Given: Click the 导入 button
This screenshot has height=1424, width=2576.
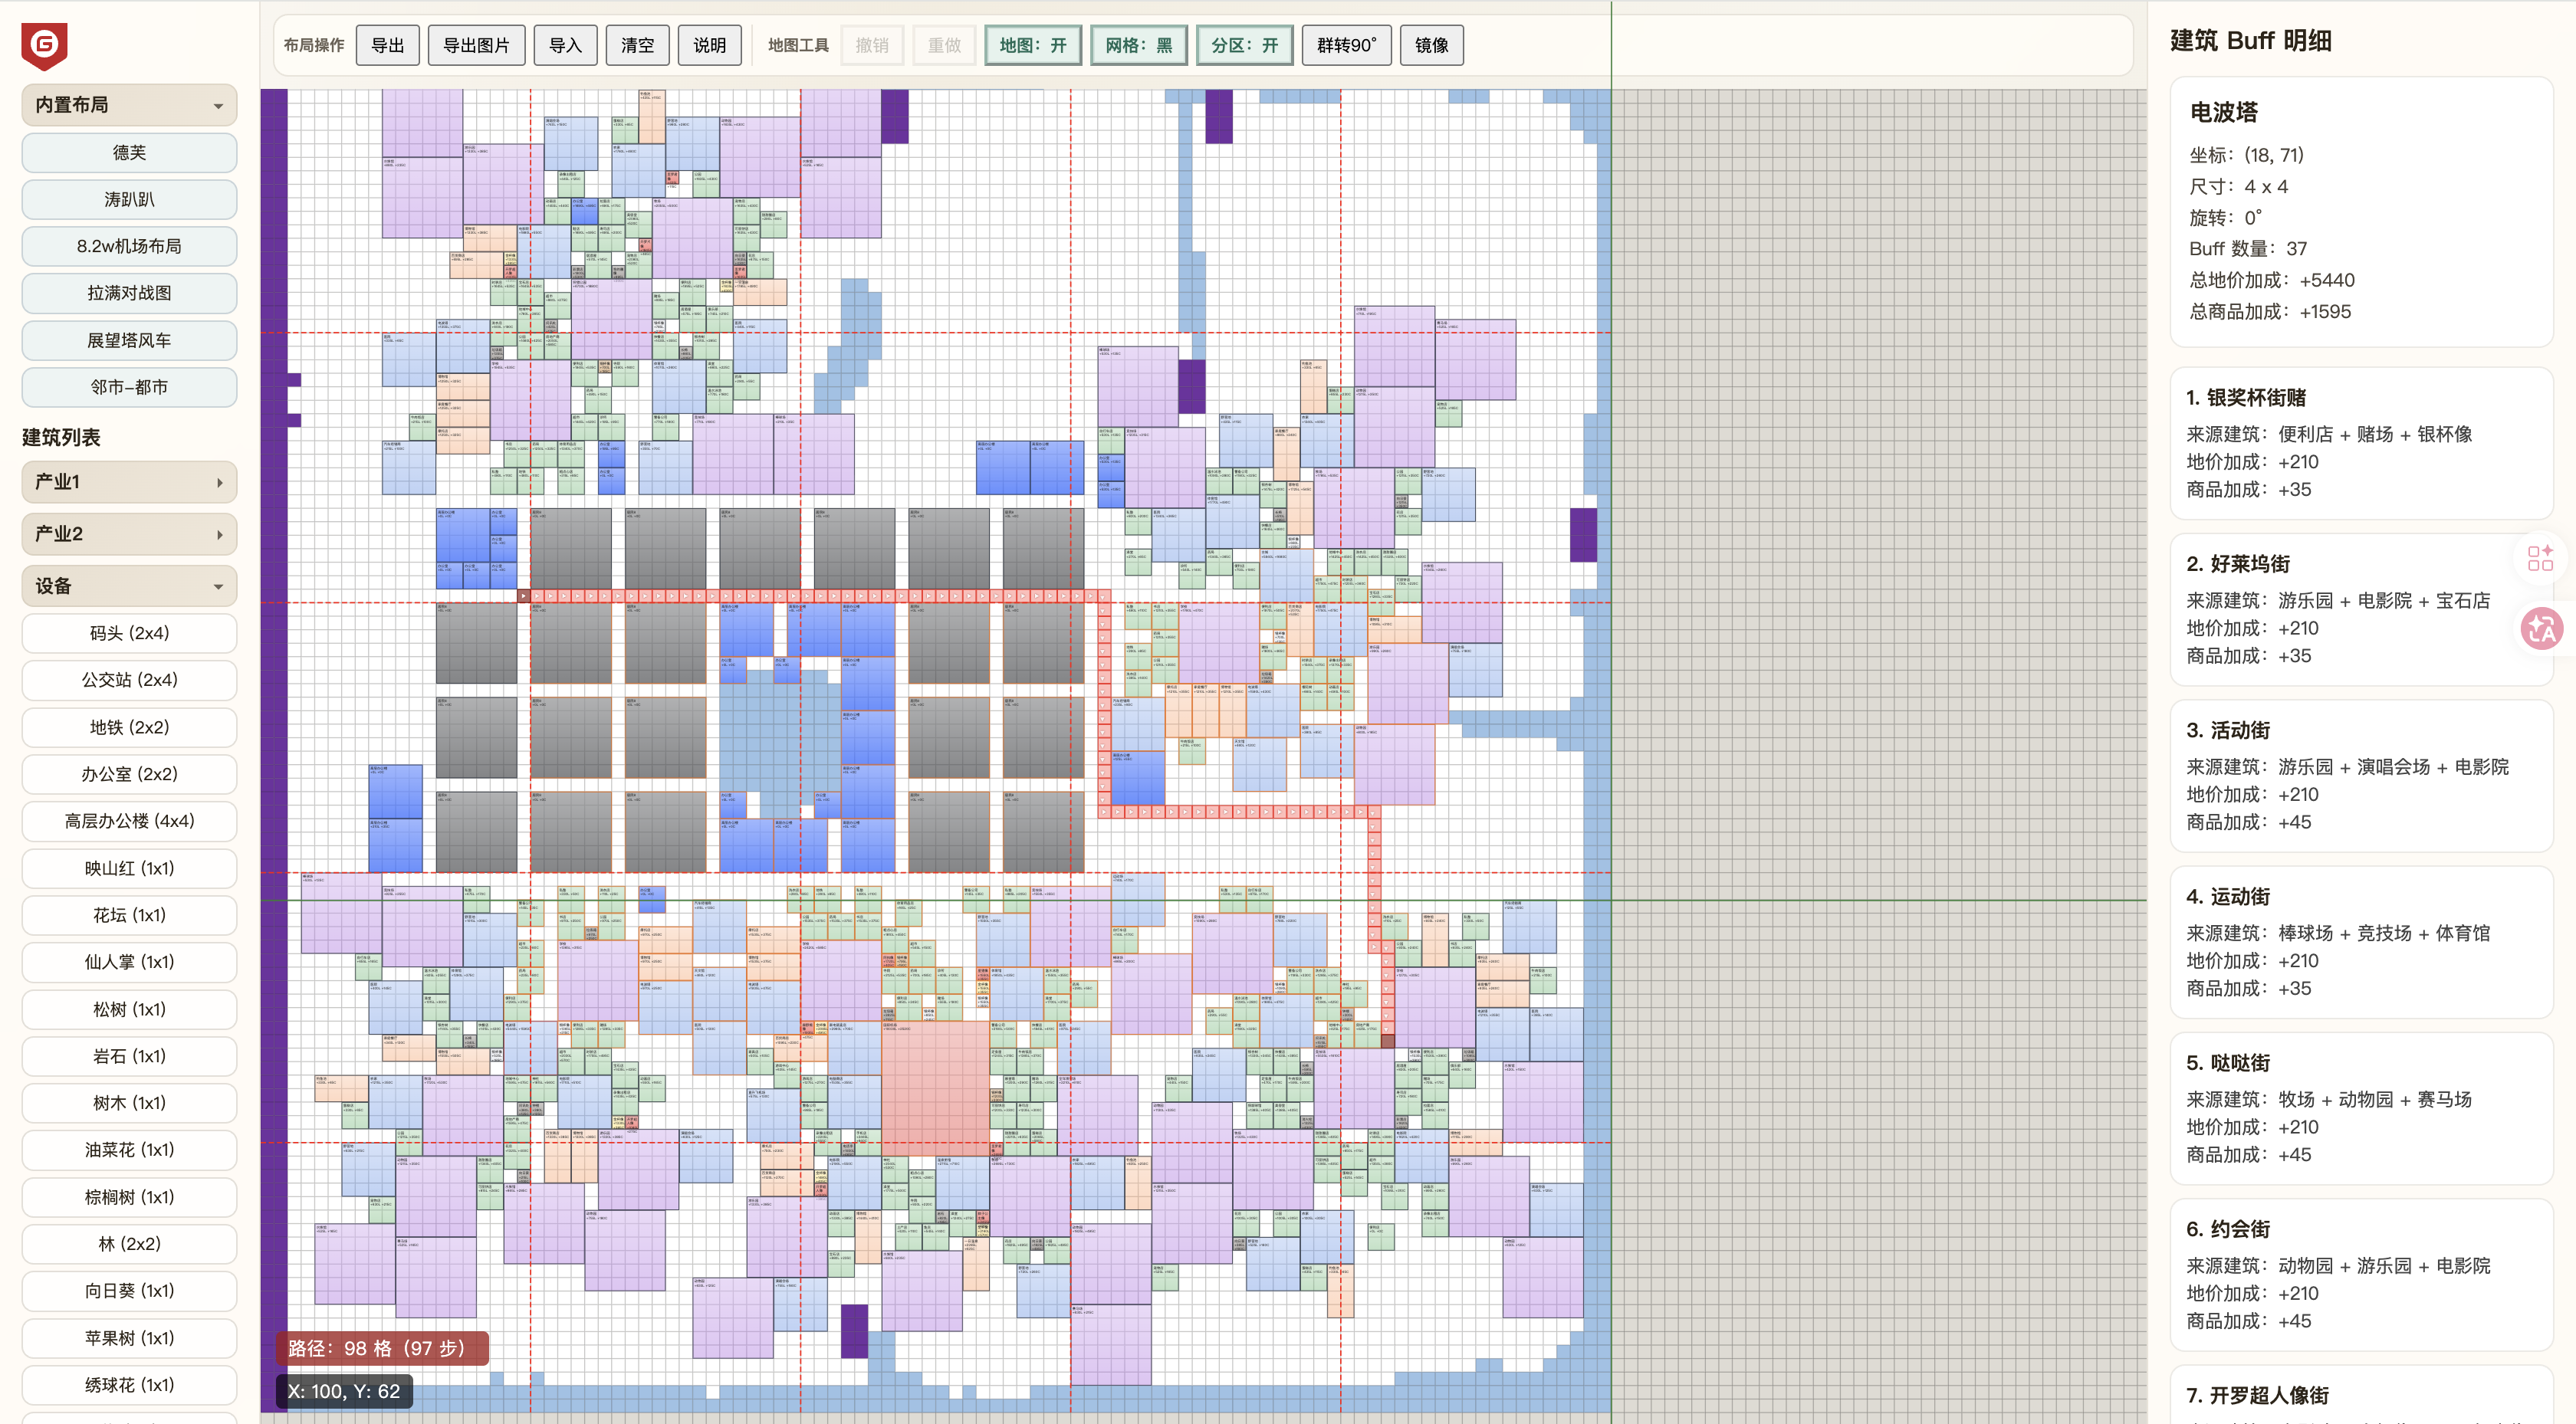Looking at the screenshot, I should (565, 45).
